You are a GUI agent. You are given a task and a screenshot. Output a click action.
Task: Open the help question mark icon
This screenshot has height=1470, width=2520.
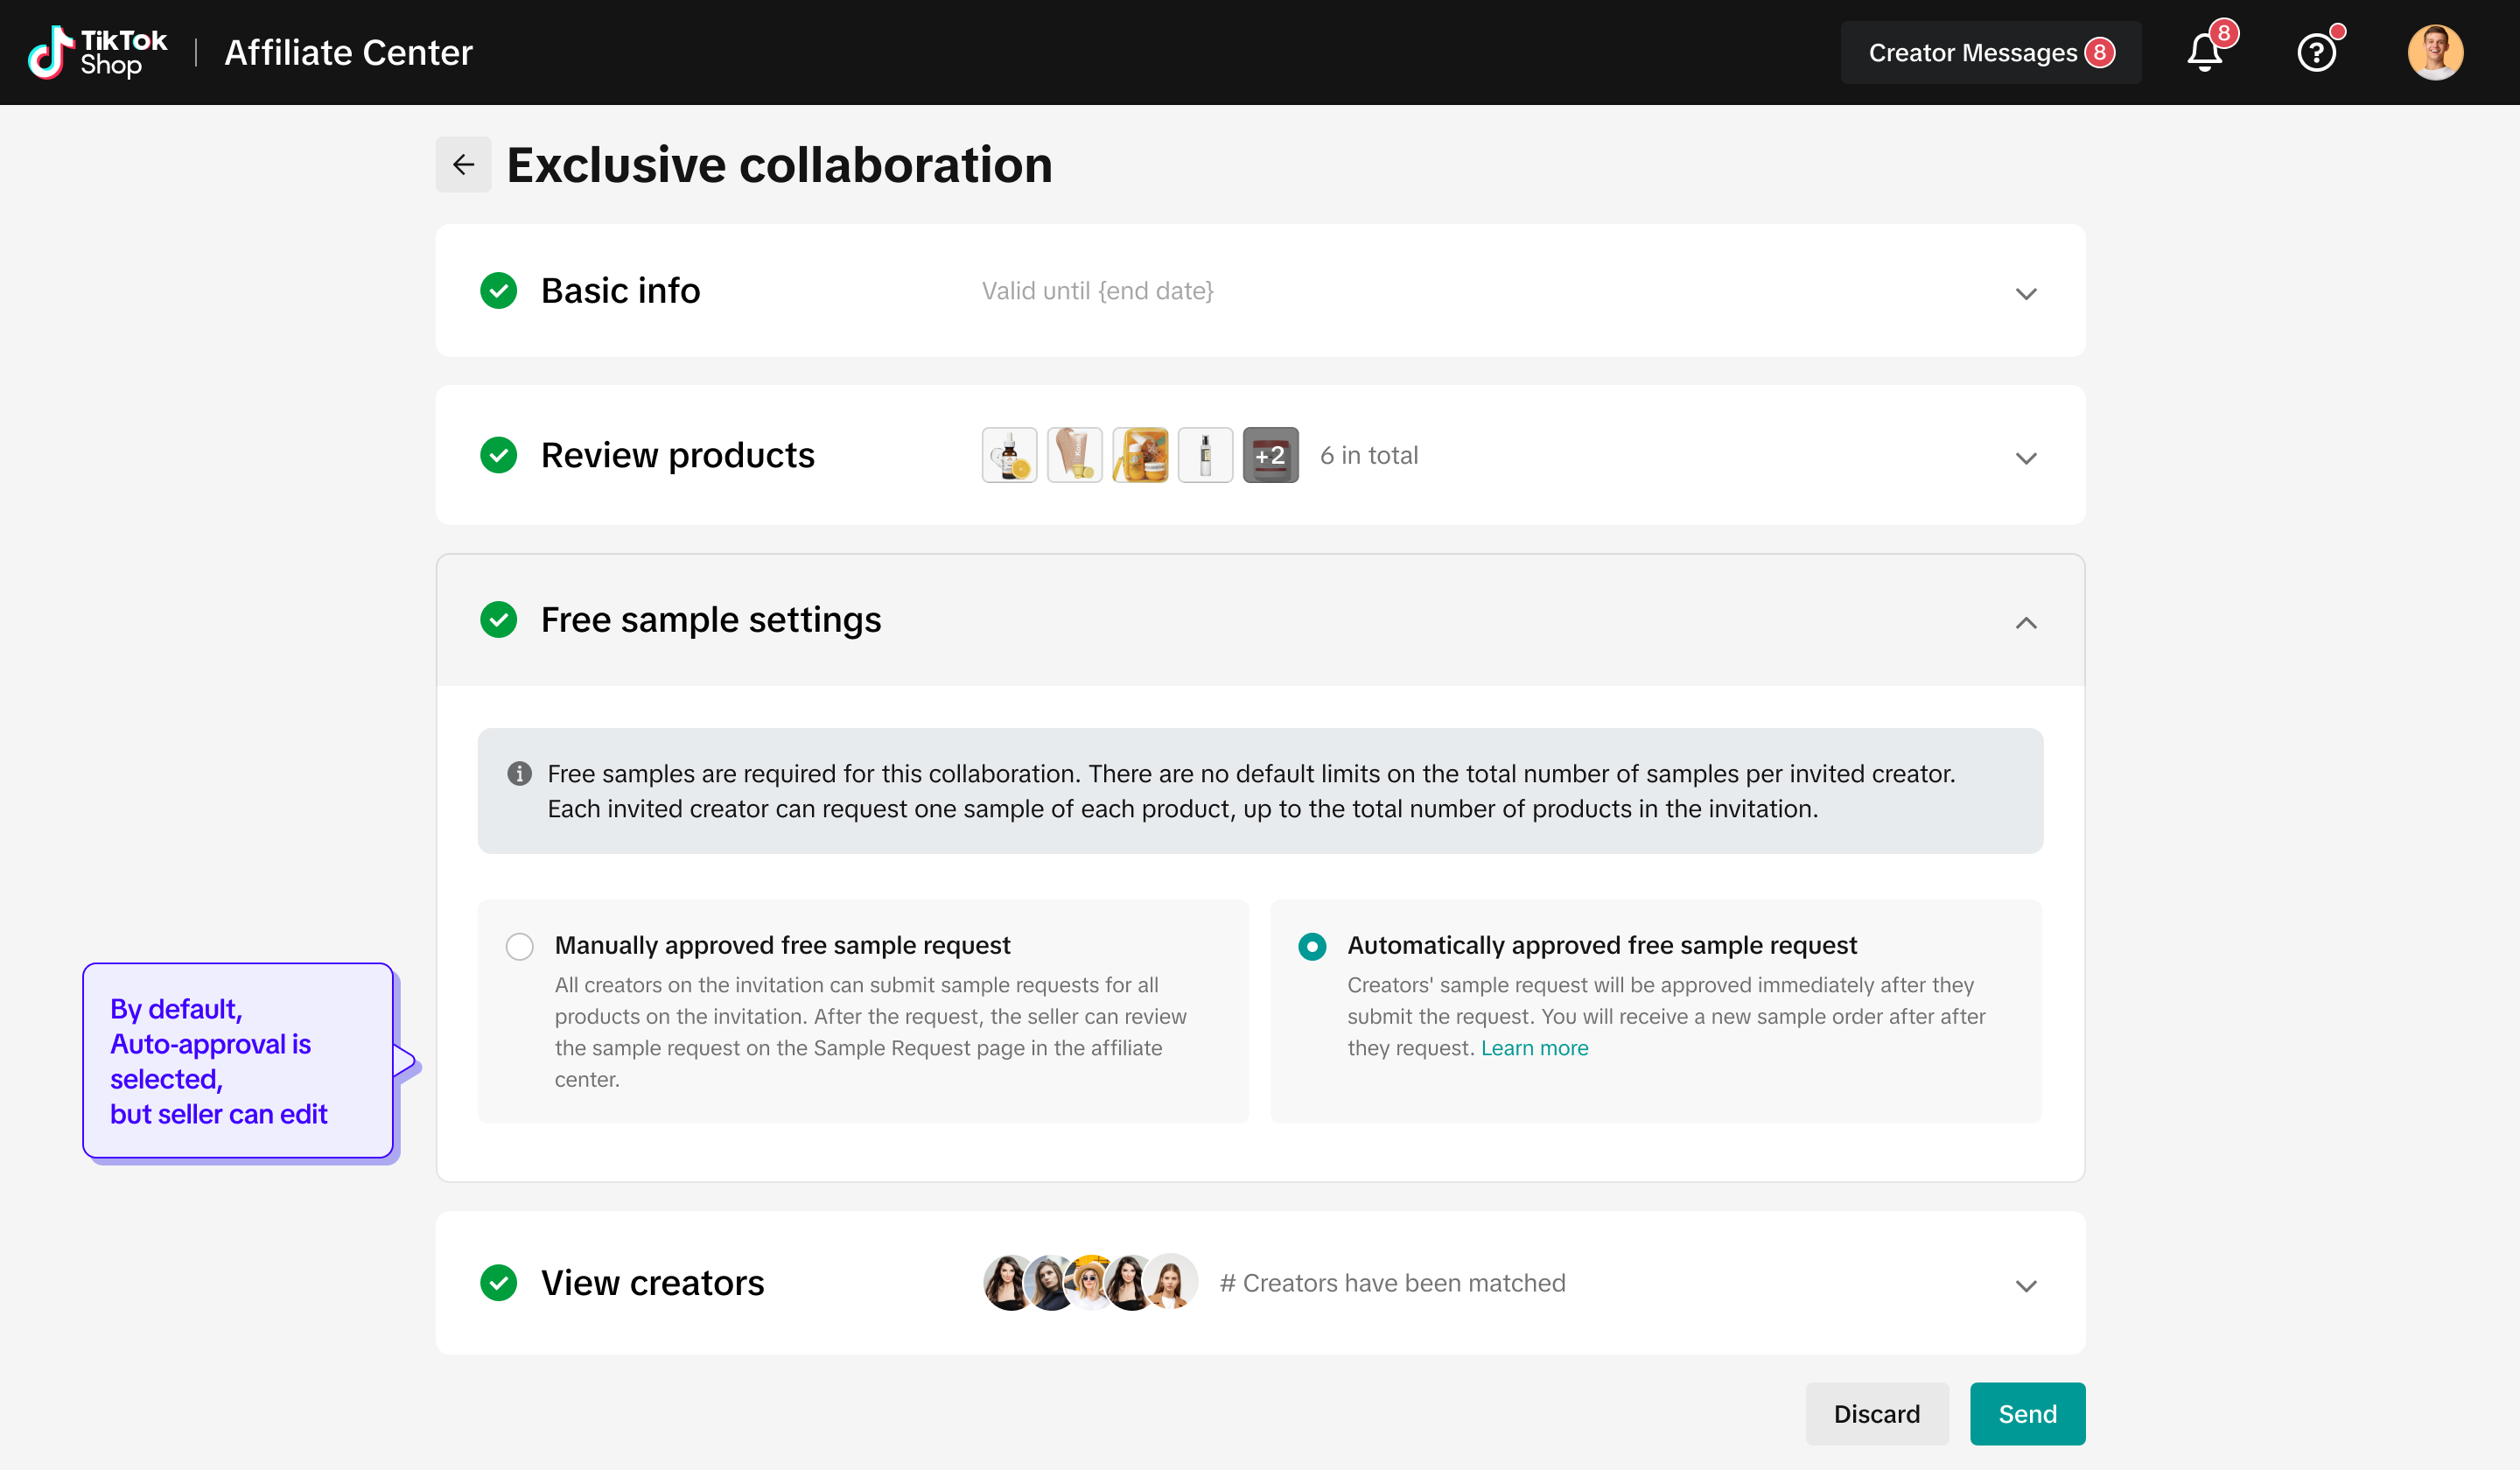[2316, 52]
